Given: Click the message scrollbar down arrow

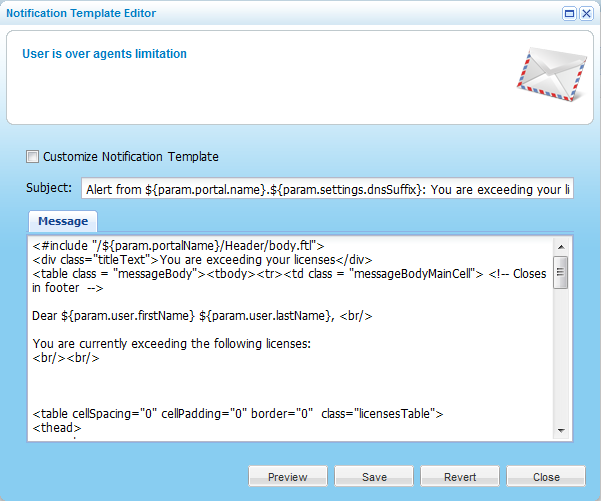Looking at the screenshot, I should point(561,430).
